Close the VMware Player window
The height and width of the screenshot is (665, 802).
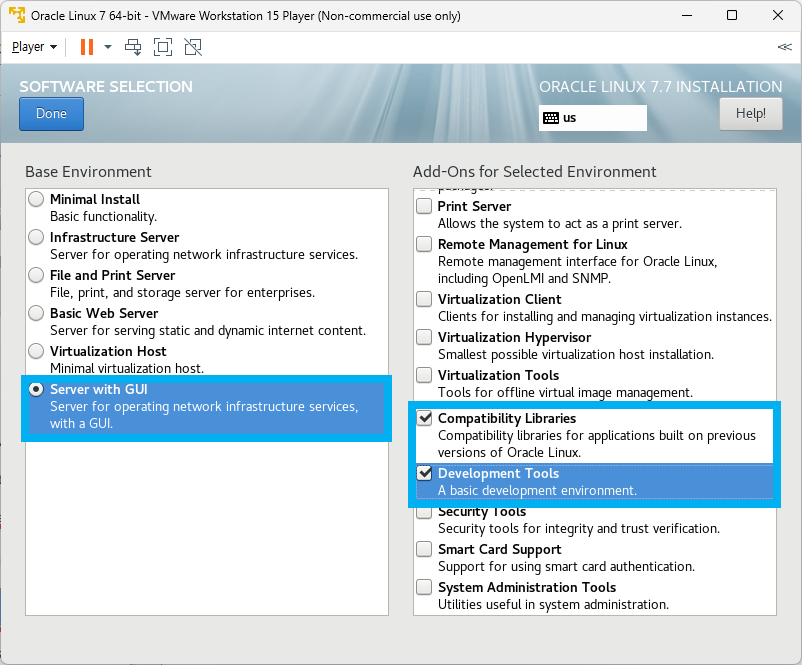(x=778, y=15)
